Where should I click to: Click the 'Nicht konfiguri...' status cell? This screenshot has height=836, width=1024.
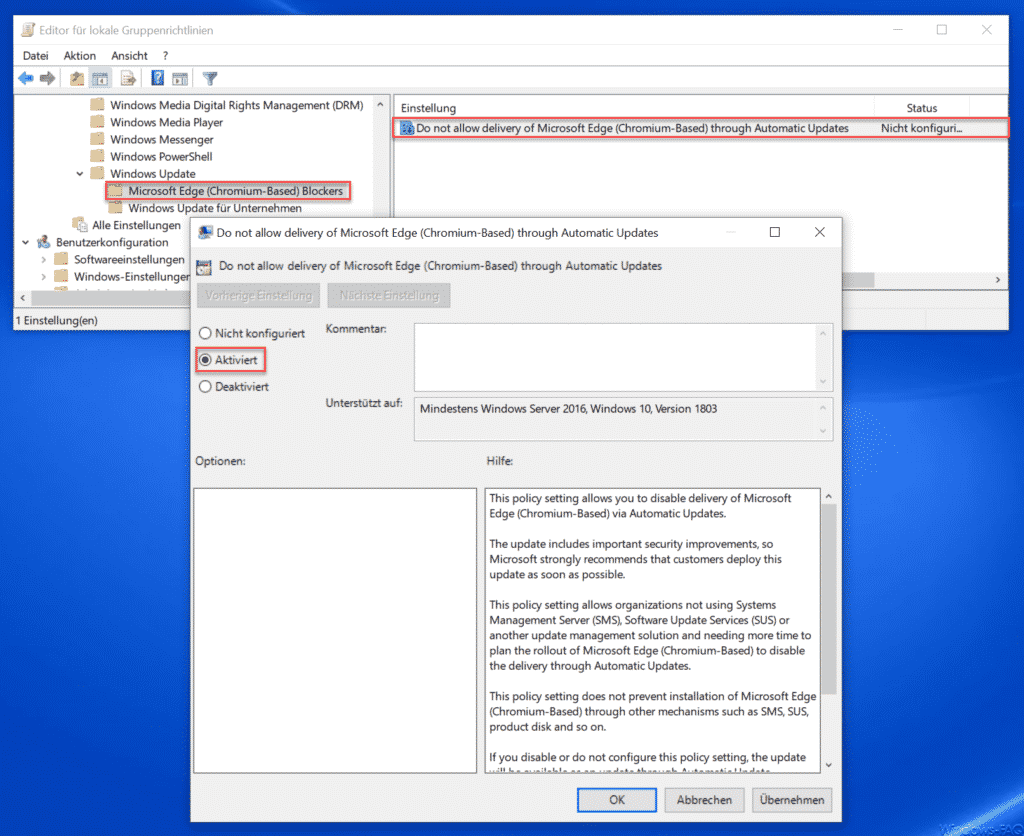[921, 128]
